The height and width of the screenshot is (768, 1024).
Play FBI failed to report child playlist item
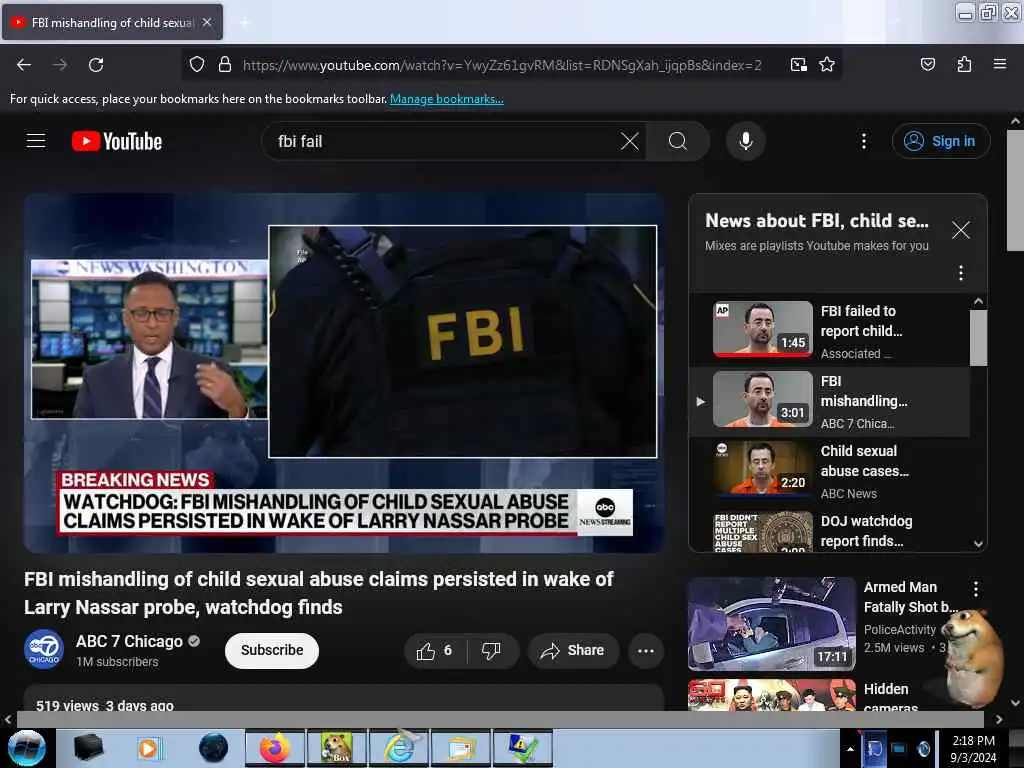(829, 330)
